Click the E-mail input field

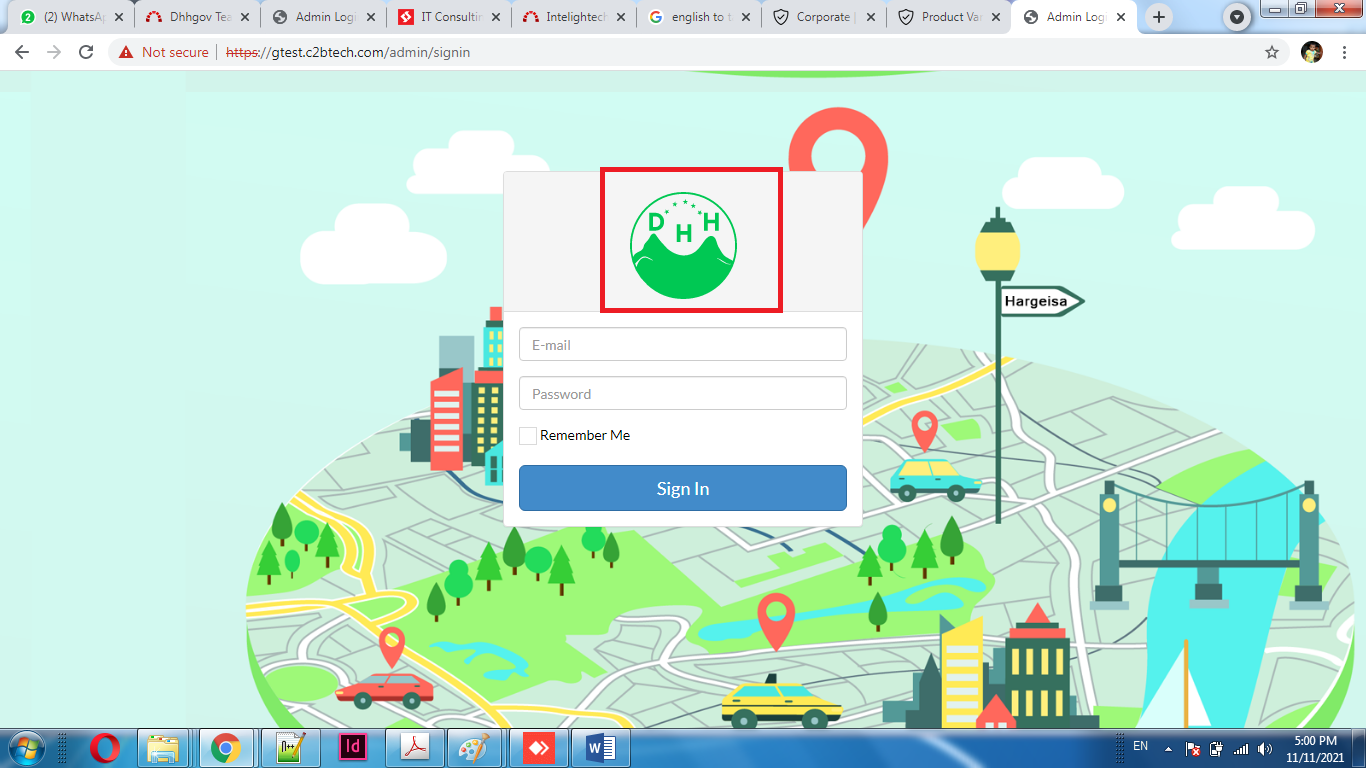683,344
